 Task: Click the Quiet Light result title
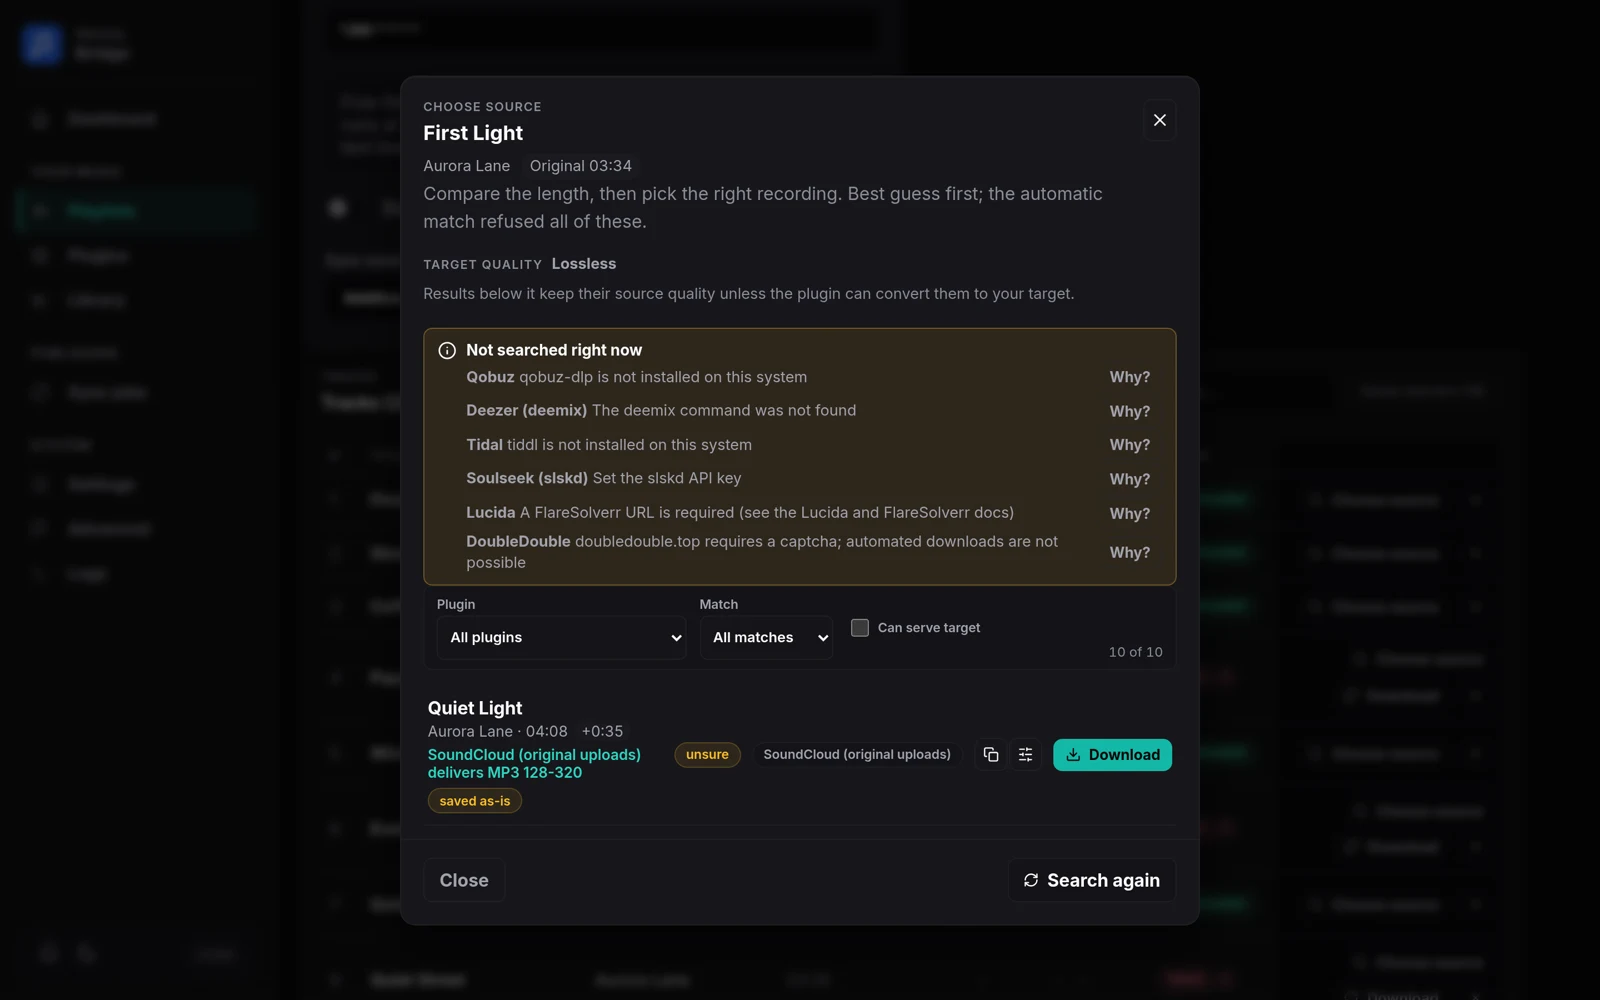(475, 708)
